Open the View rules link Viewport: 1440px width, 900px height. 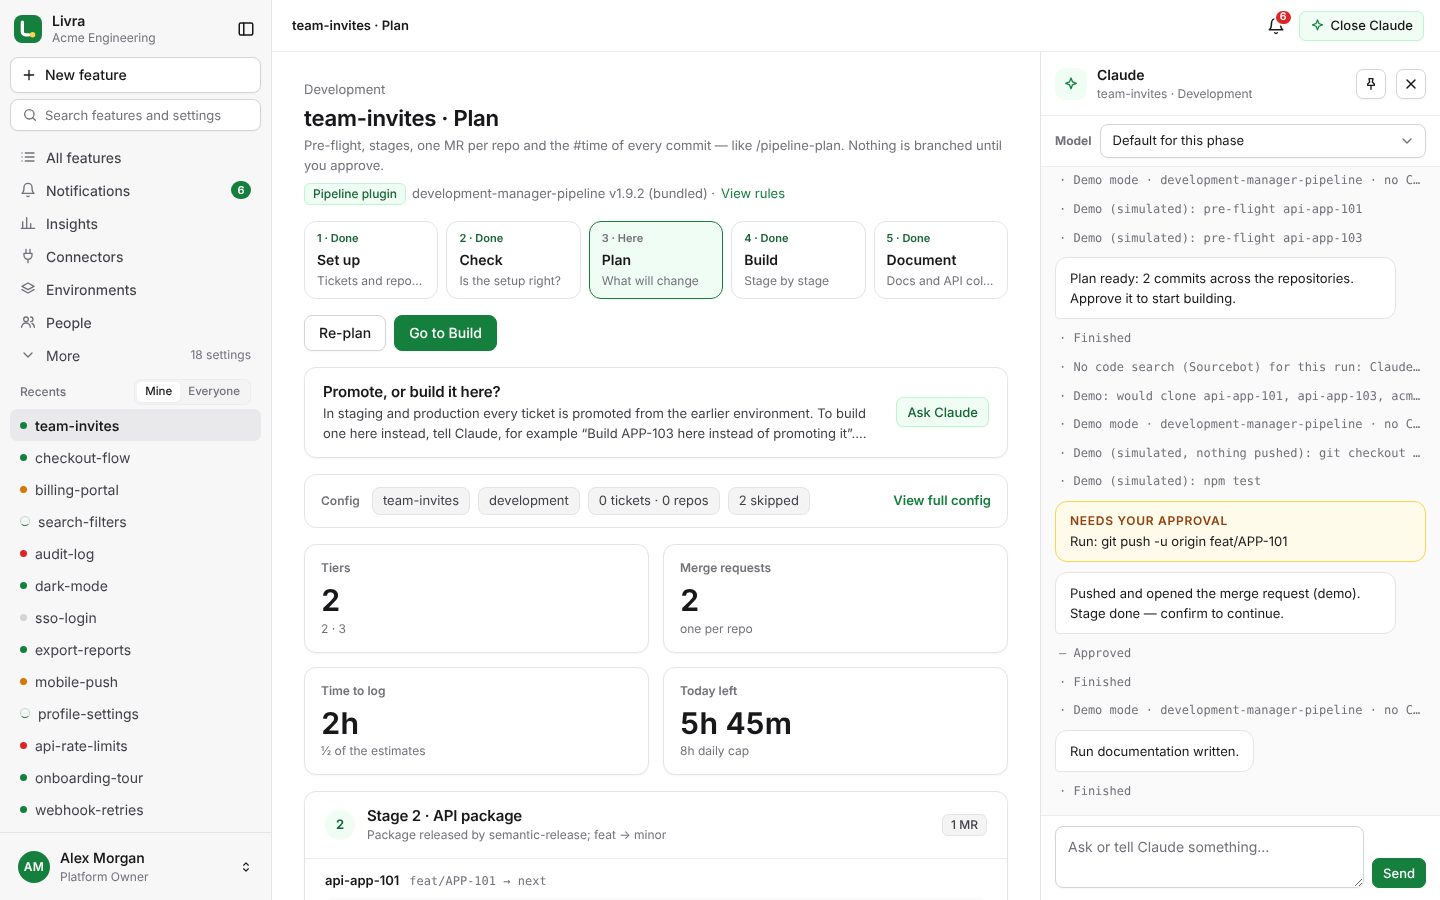click(x=753, y=194)
